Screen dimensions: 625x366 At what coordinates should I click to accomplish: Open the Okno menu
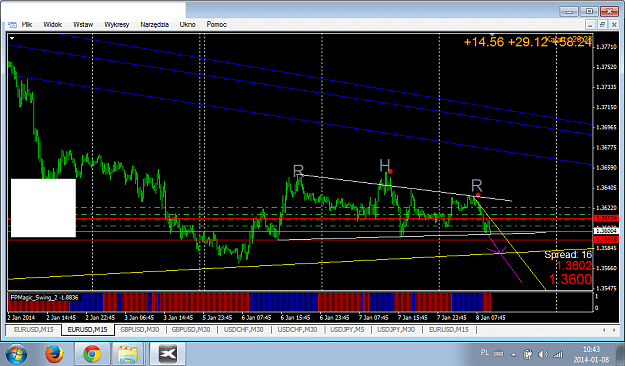[x=187, y=25]
